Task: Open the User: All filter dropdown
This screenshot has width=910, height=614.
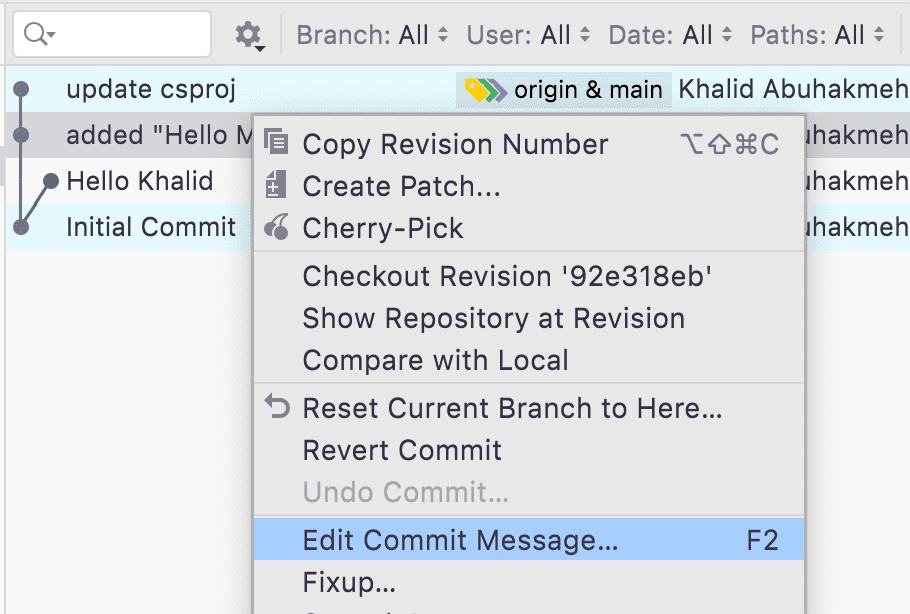Action: pos(528,35)
